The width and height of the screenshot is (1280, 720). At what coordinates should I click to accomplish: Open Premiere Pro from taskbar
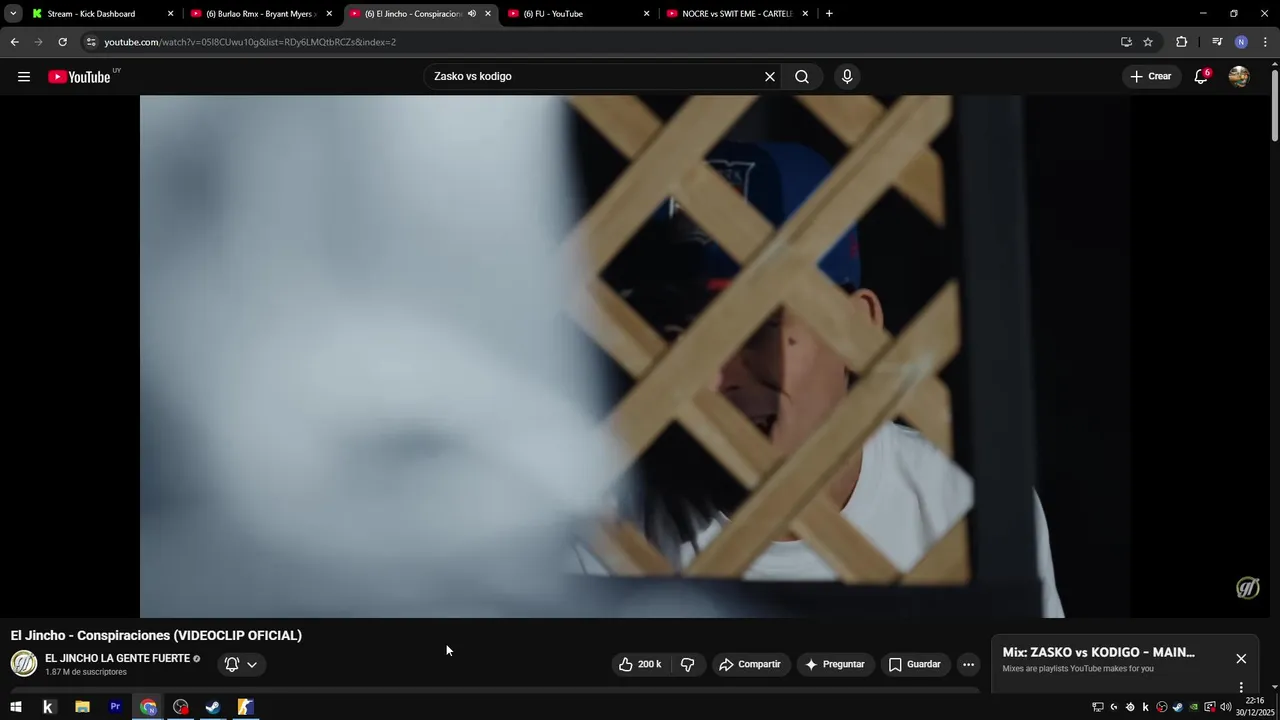click(115, 707)
